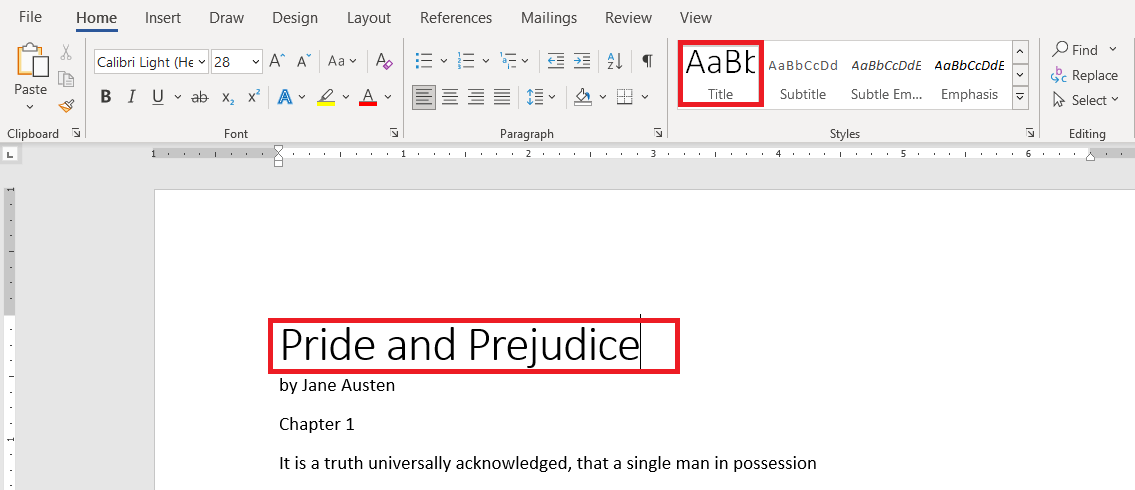
Task: Select the Format Painter brush icon
Action: [67, 106]
